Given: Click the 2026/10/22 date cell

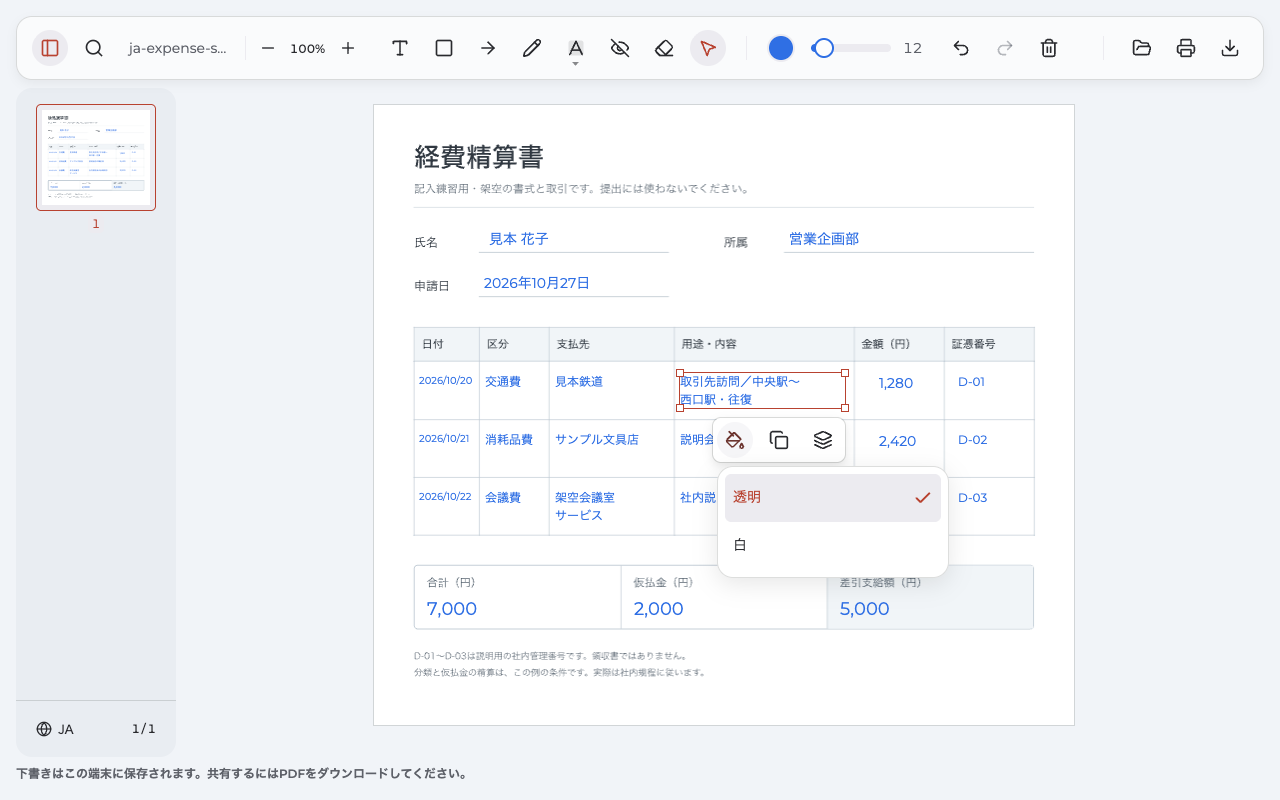Looking at the screenshot, I should [x=445, y=497].
